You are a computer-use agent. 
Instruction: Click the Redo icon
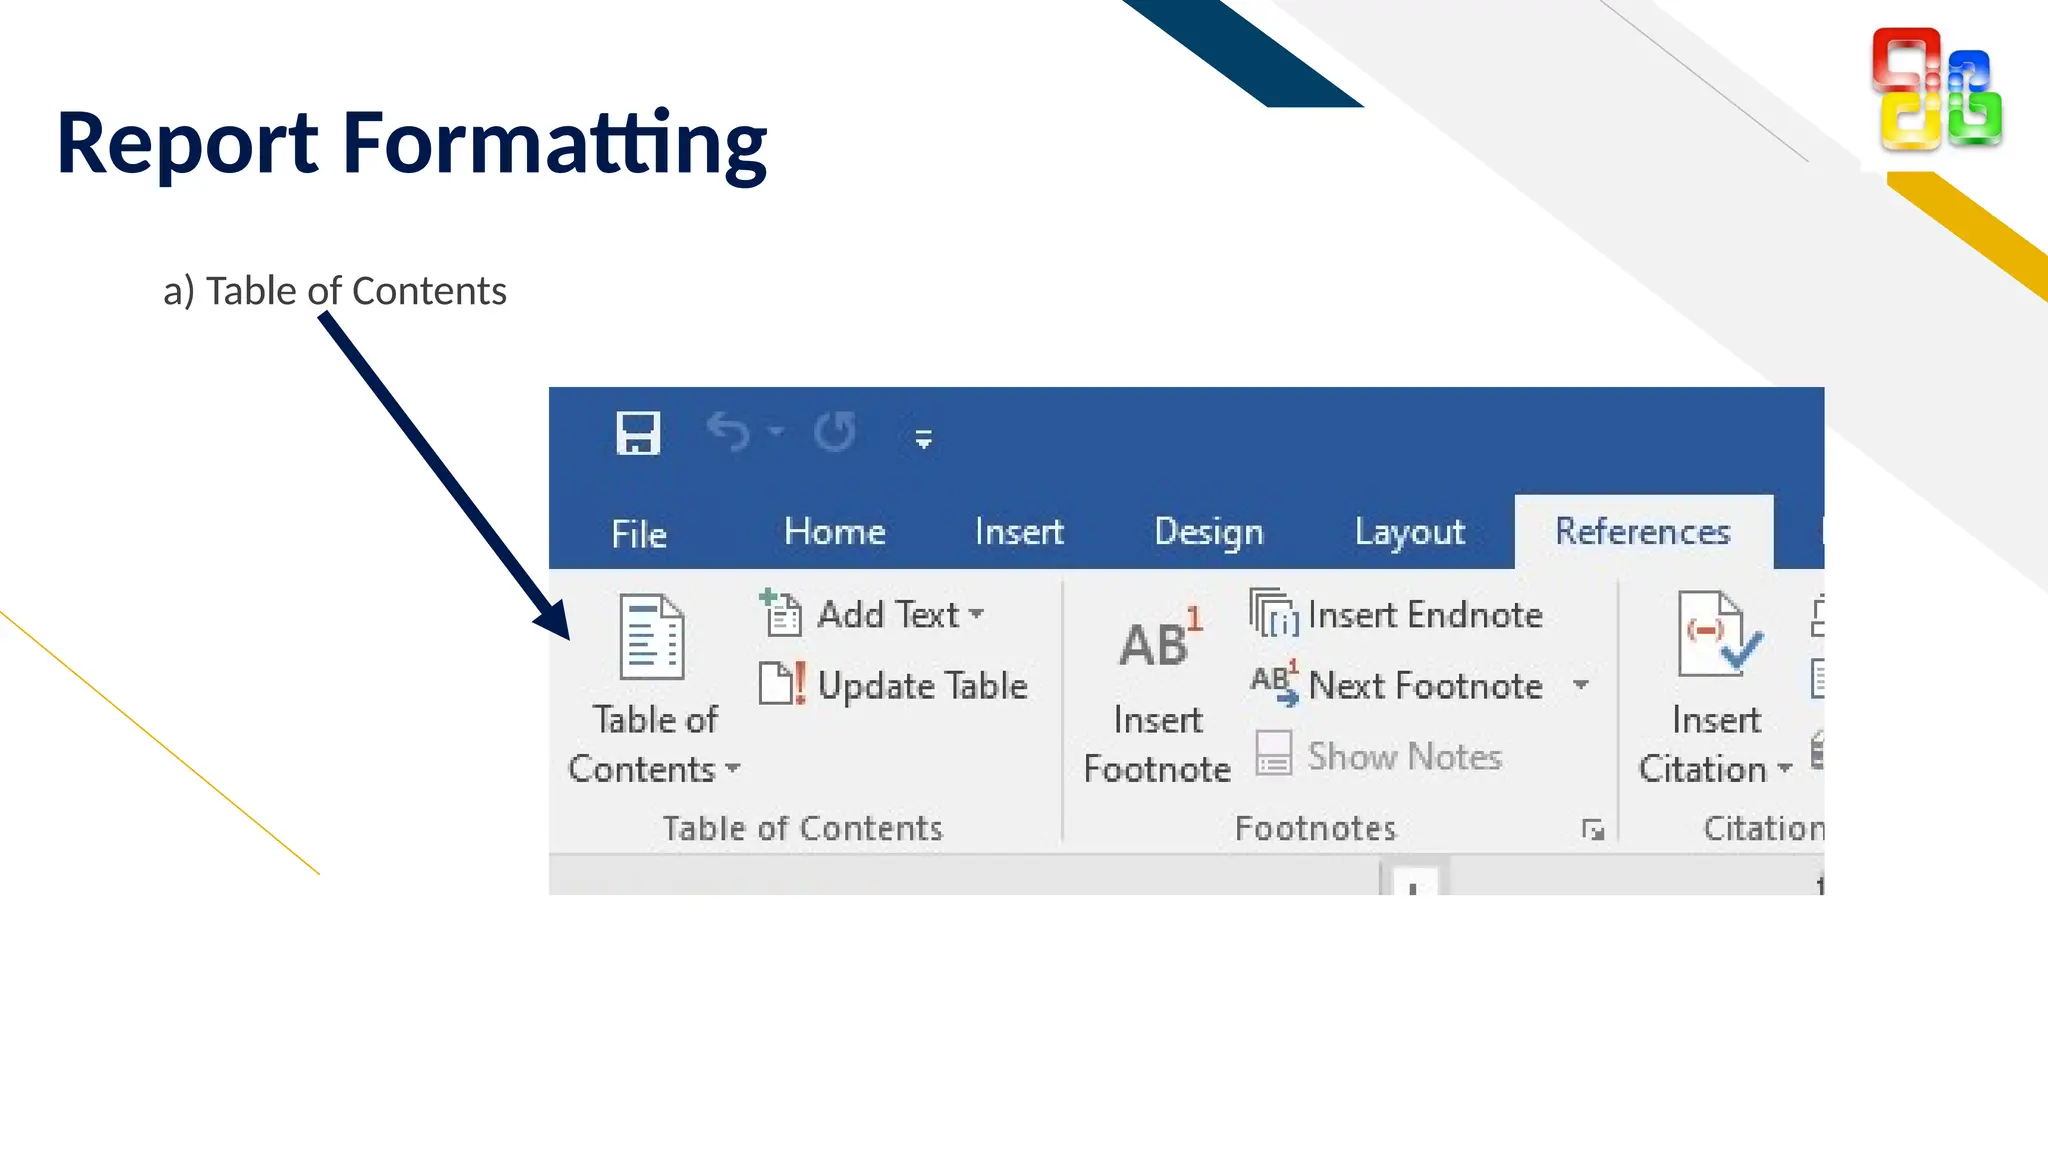(x=834, y=432)
